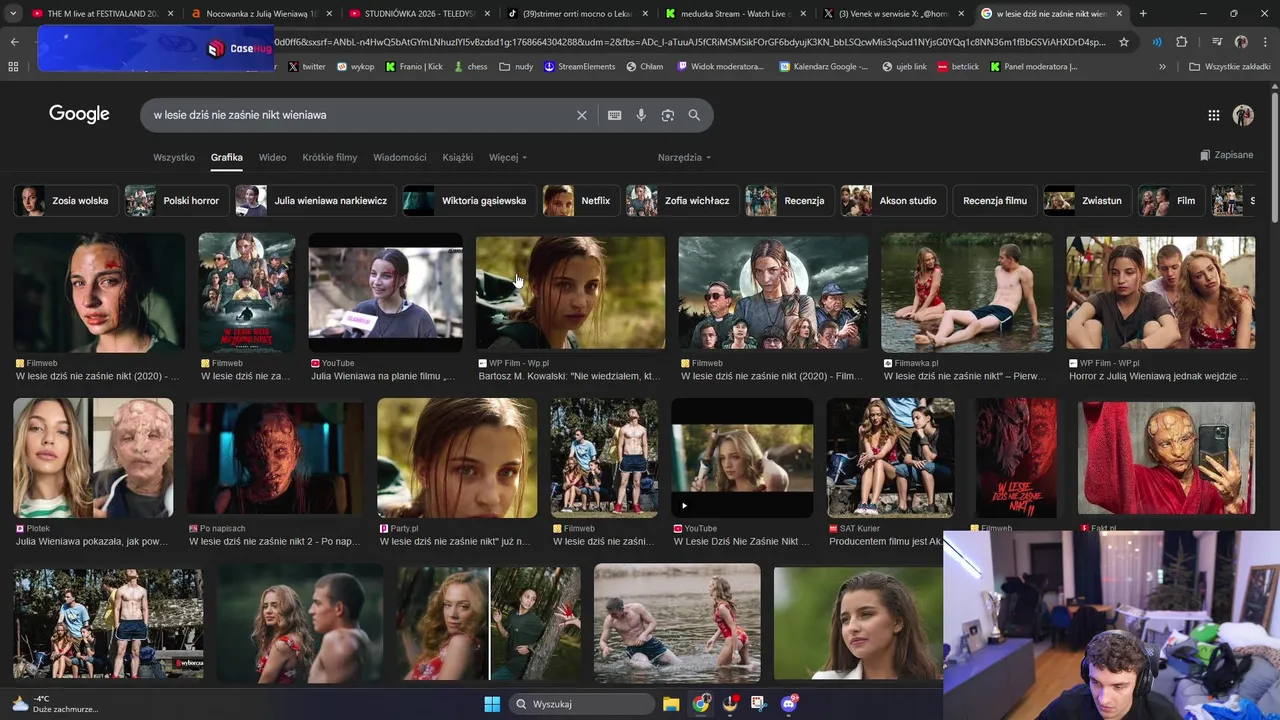Viewport: 1280px width, 720px height.
Task: Open Google Lens image search
Action: tap(668, 115)
